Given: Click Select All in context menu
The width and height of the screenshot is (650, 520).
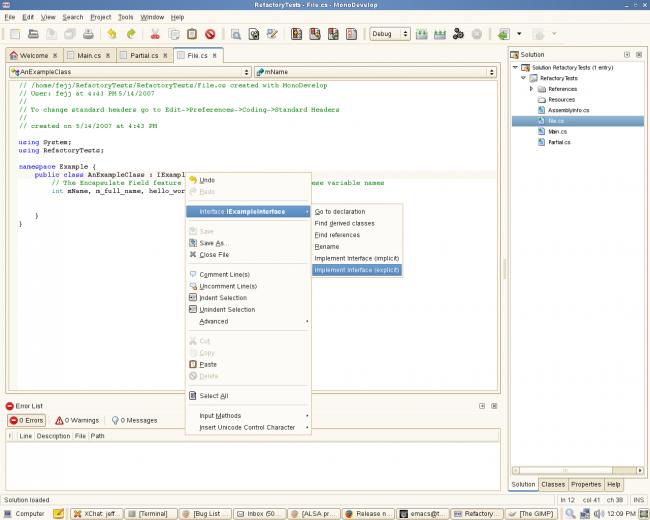Looking at the screenshot, I should (x=248, y=396).
